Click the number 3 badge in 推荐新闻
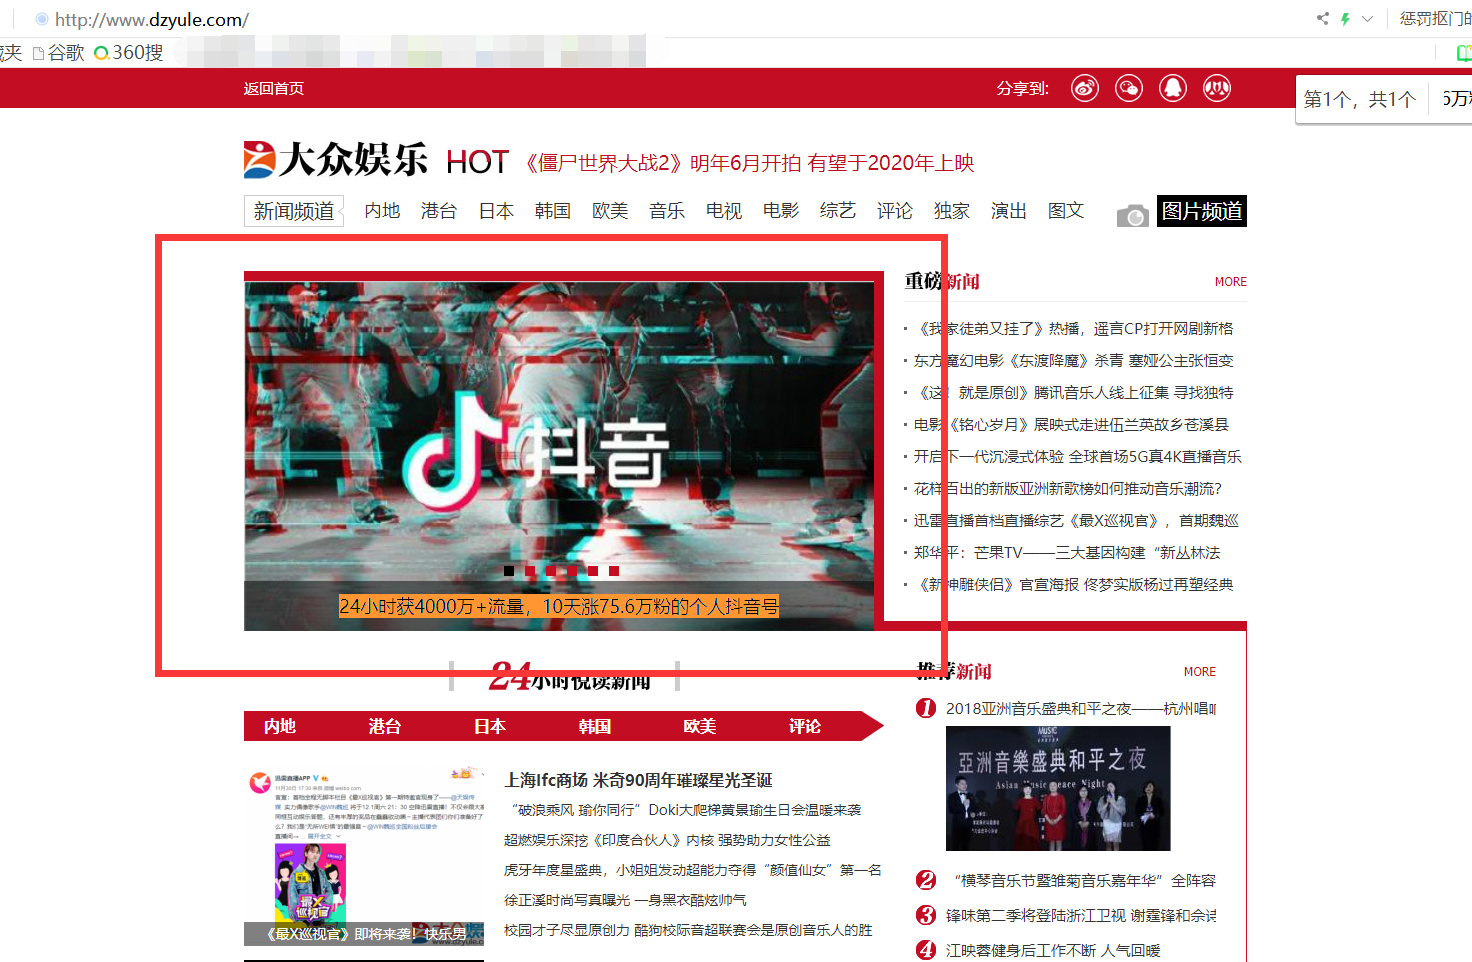1472x962 pixels. [x=926, y=915]
